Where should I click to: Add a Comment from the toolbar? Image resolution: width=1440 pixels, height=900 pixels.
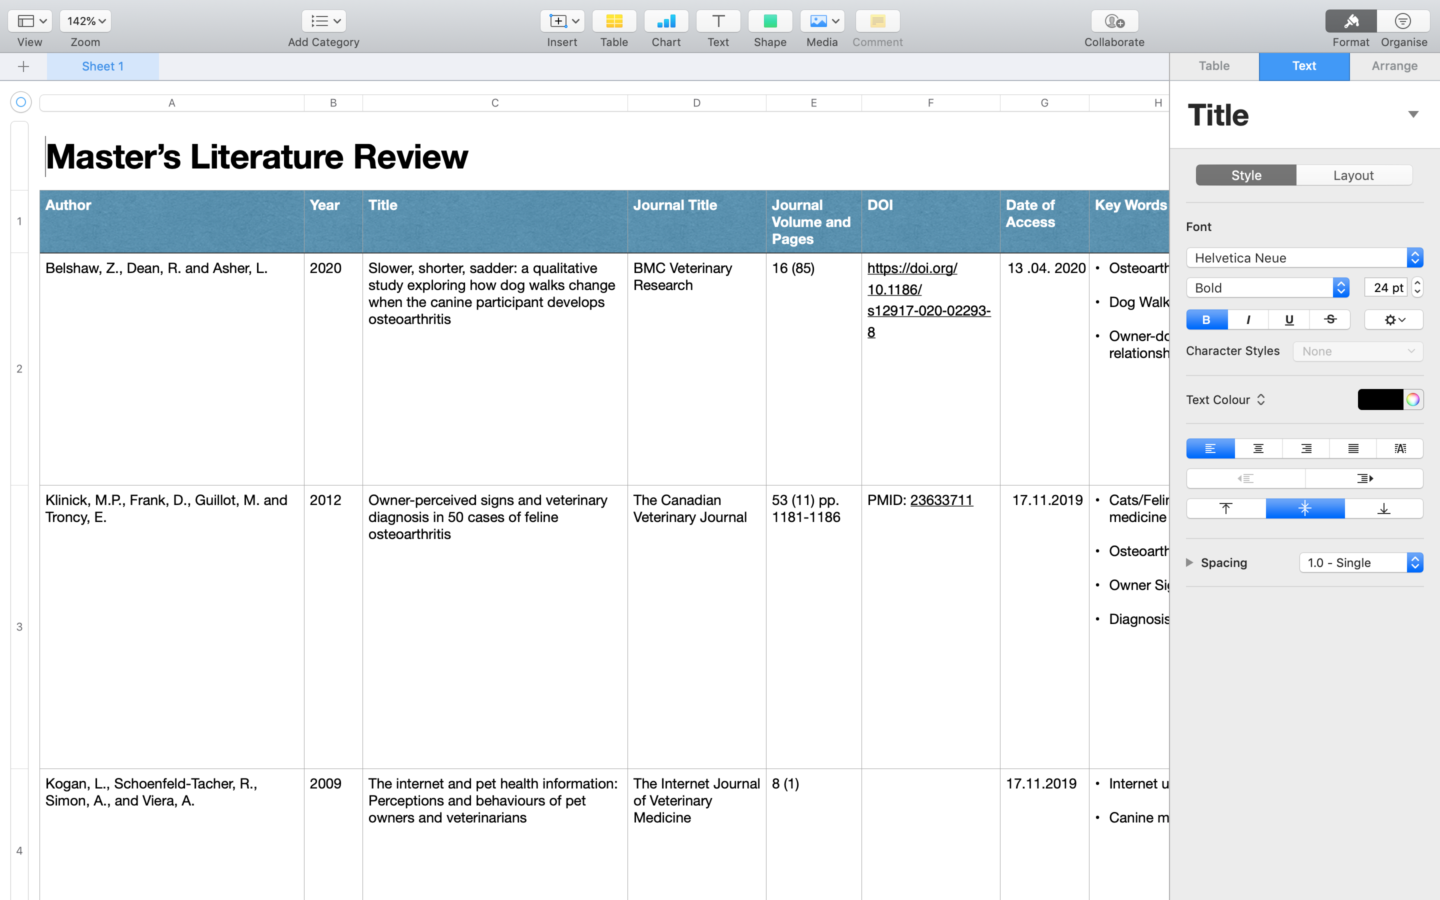click(x=878, y=21)
